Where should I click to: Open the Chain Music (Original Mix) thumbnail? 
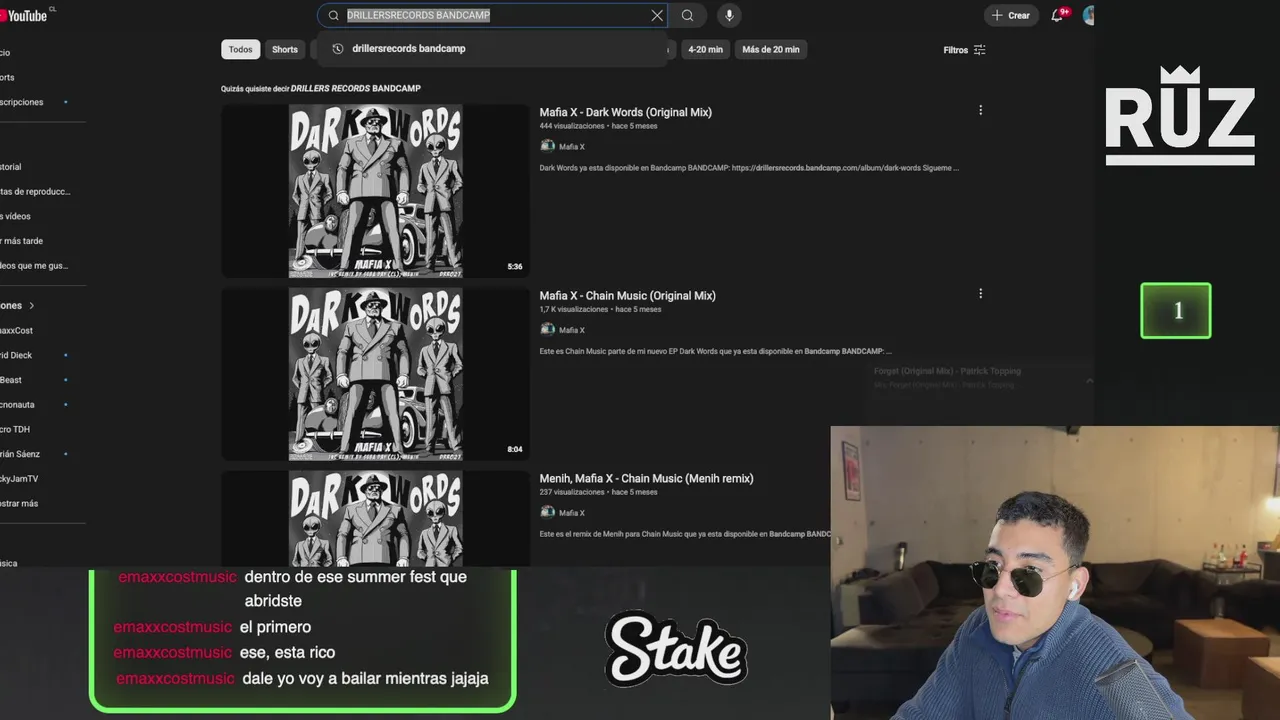tap(375, 374)
